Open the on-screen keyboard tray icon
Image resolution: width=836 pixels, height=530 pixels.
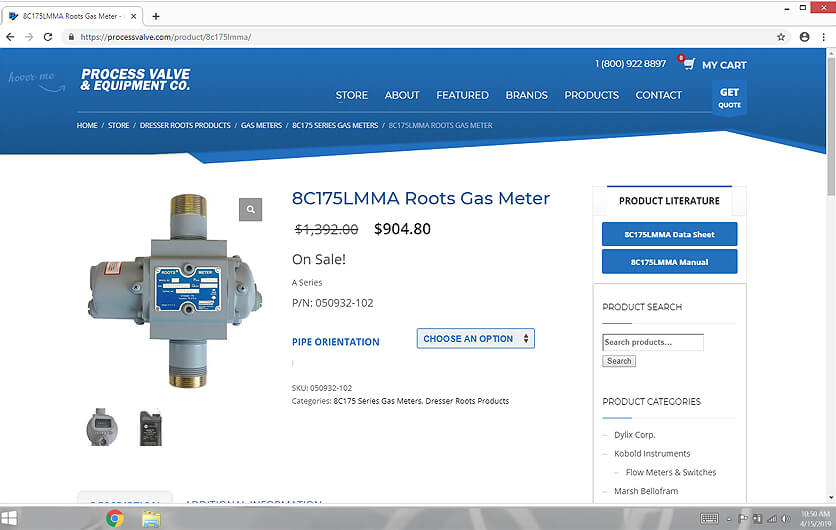(709, 518)
